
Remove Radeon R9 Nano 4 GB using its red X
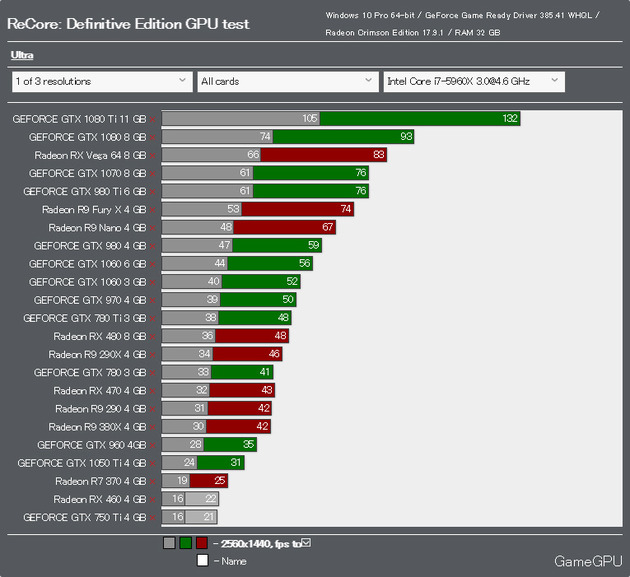tap(153, 228)
